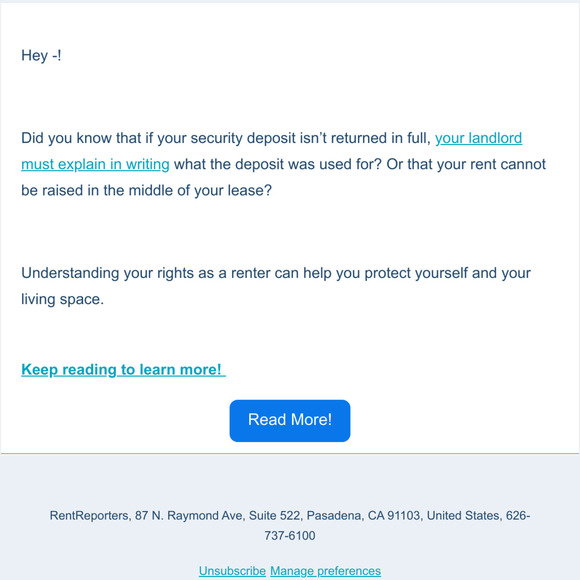Click the 'living space.' text line
The width and height of the screenshot is (580, 580).
(x=63, y=299)
